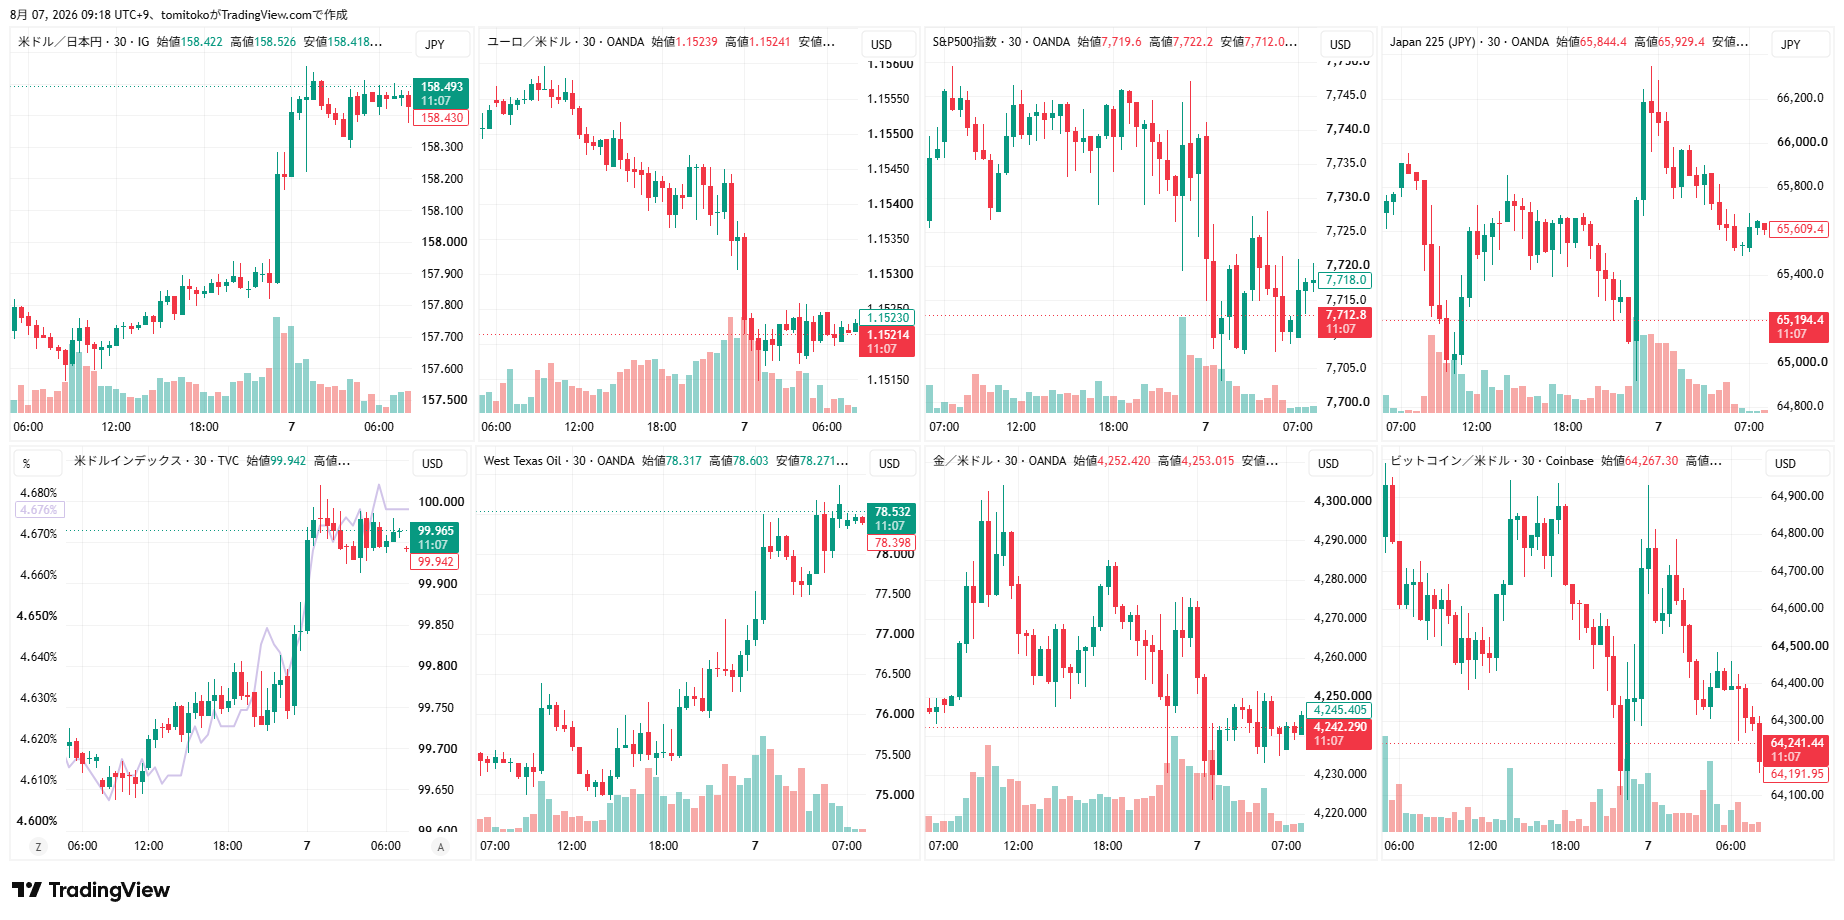The height and width of the screenshot is (920, 1844).
Task: Open JPY currency selector on USD/JPY chart
Action: 435,44
